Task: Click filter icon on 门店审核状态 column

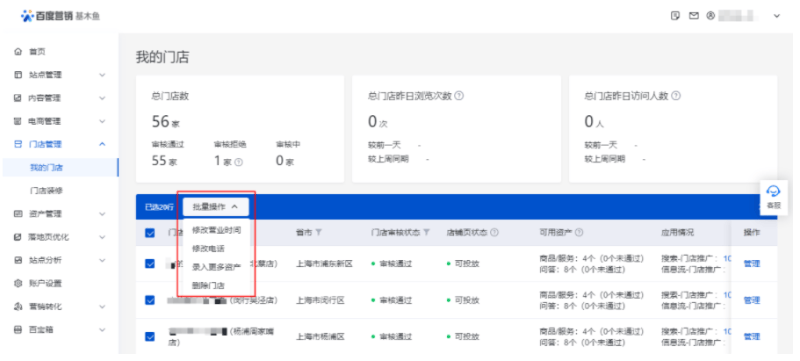Action: click(426, 232)
